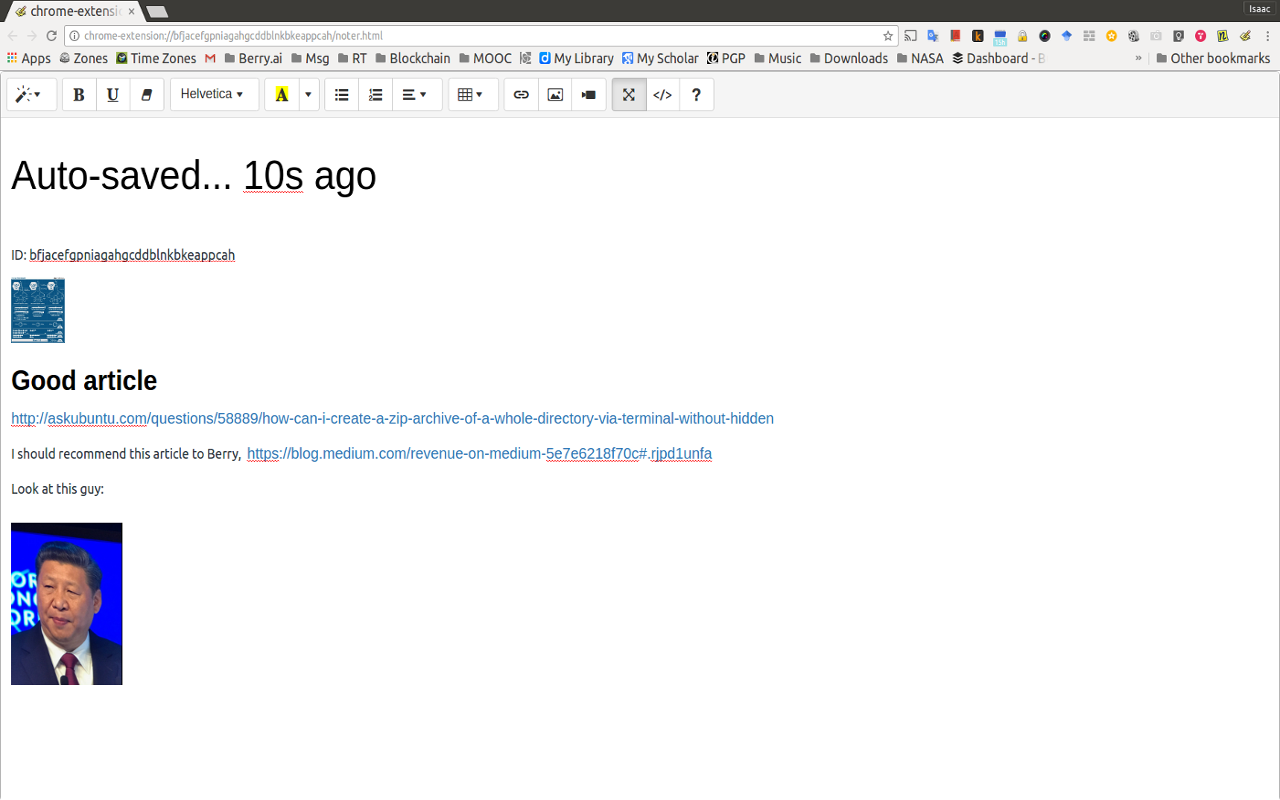
Task: Open the Other bookmarks menu
Action: [1213, 58]
